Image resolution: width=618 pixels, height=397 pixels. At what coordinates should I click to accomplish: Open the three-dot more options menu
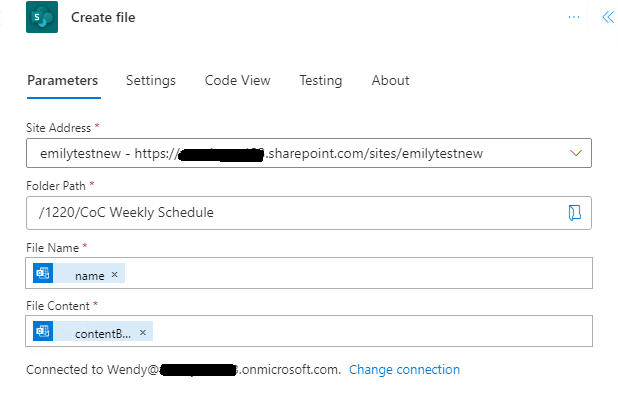574,17
